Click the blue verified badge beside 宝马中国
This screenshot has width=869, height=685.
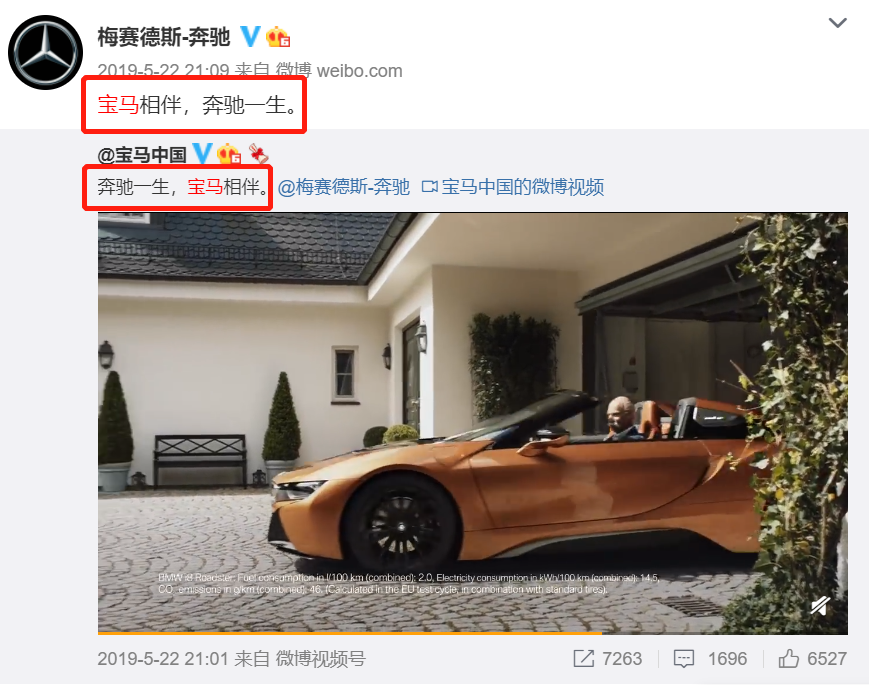(202, 154)
